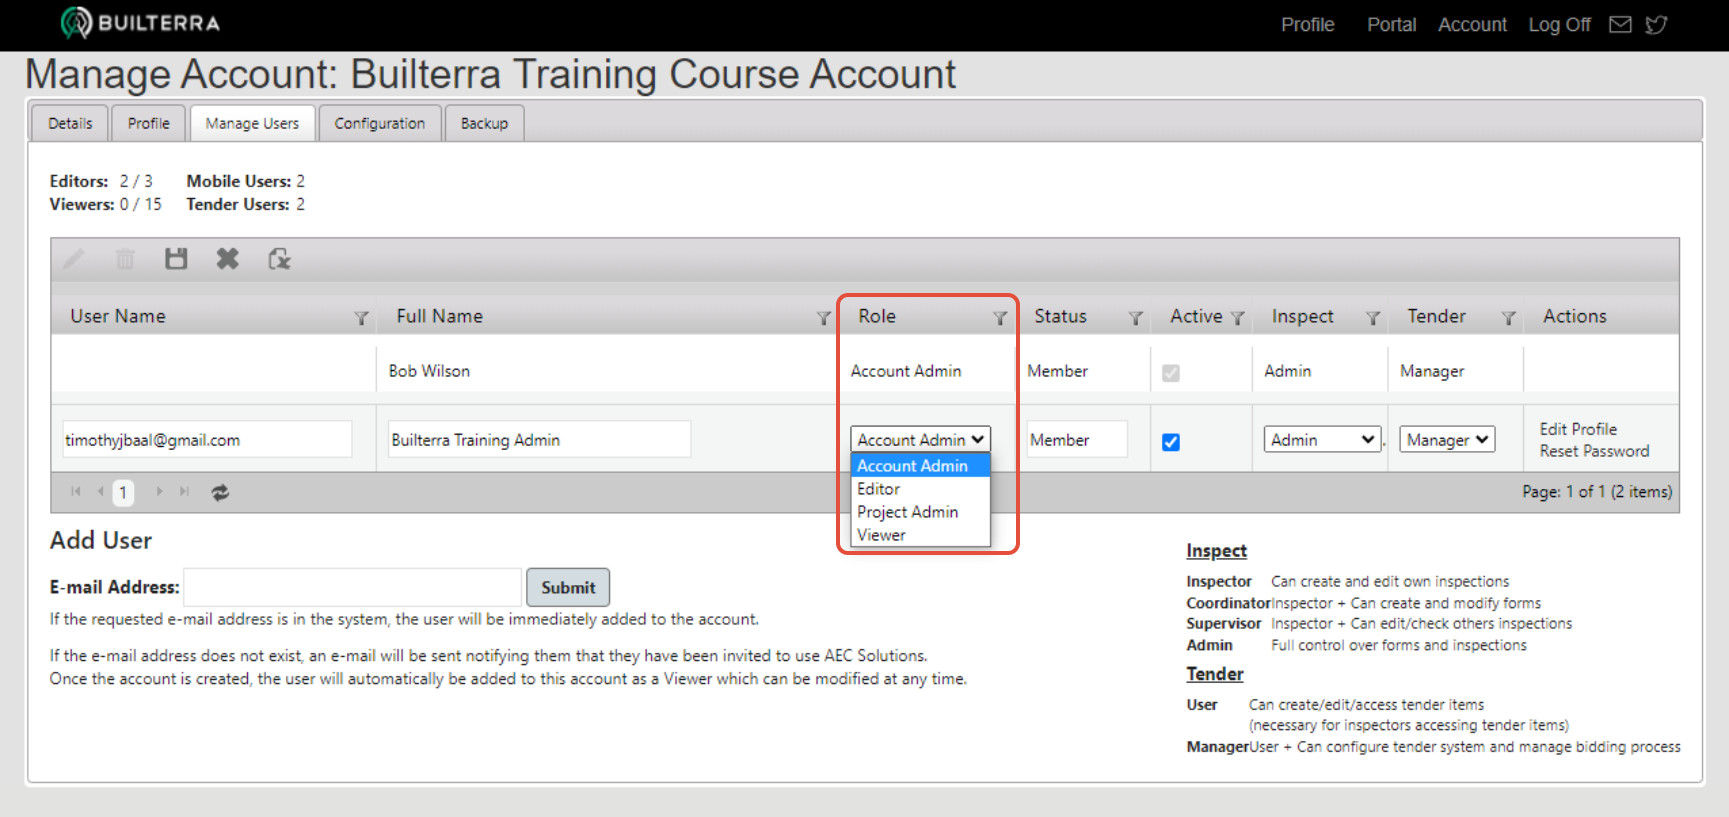Click the Member status field

[x=1077, y=439]
